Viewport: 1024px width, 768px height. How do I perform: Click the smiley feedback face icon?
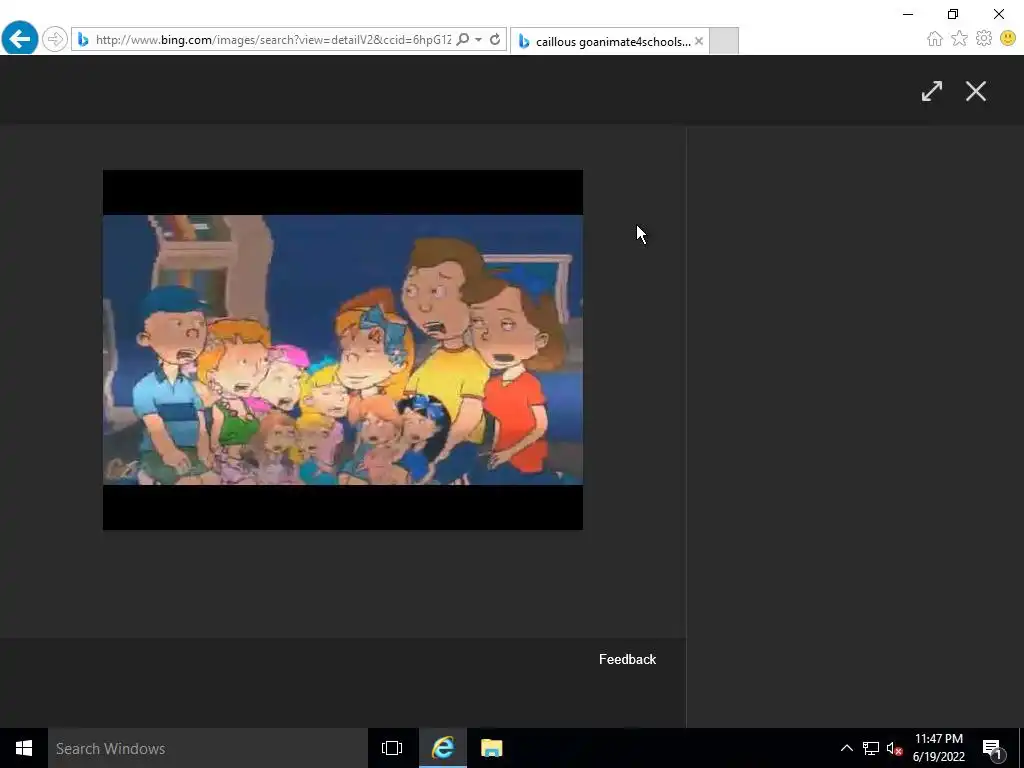(1008, 39)
